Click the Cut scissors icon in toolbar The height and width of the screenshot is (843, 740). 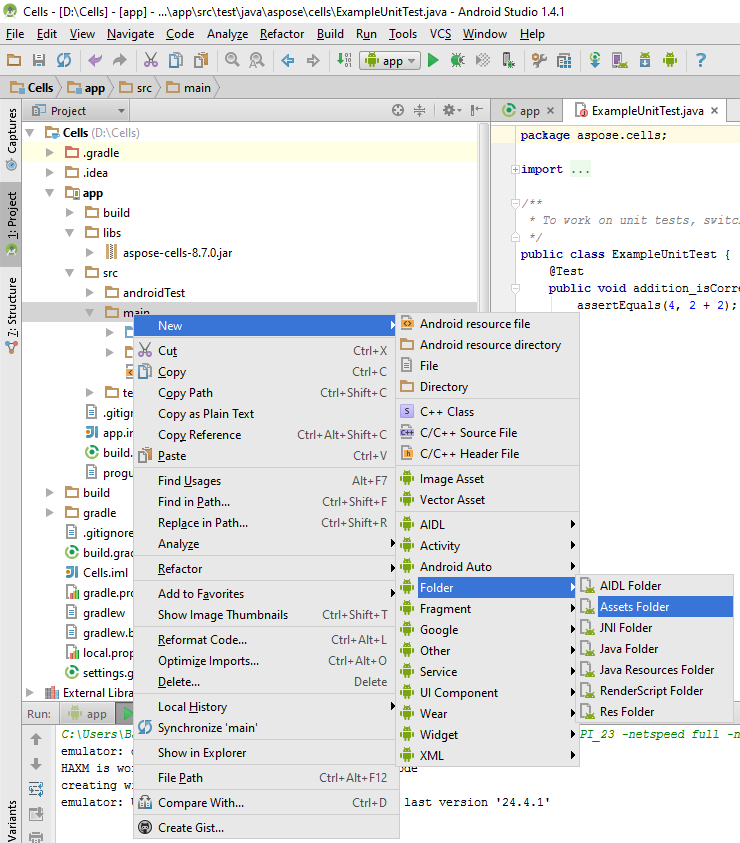[x=151, y=60]
